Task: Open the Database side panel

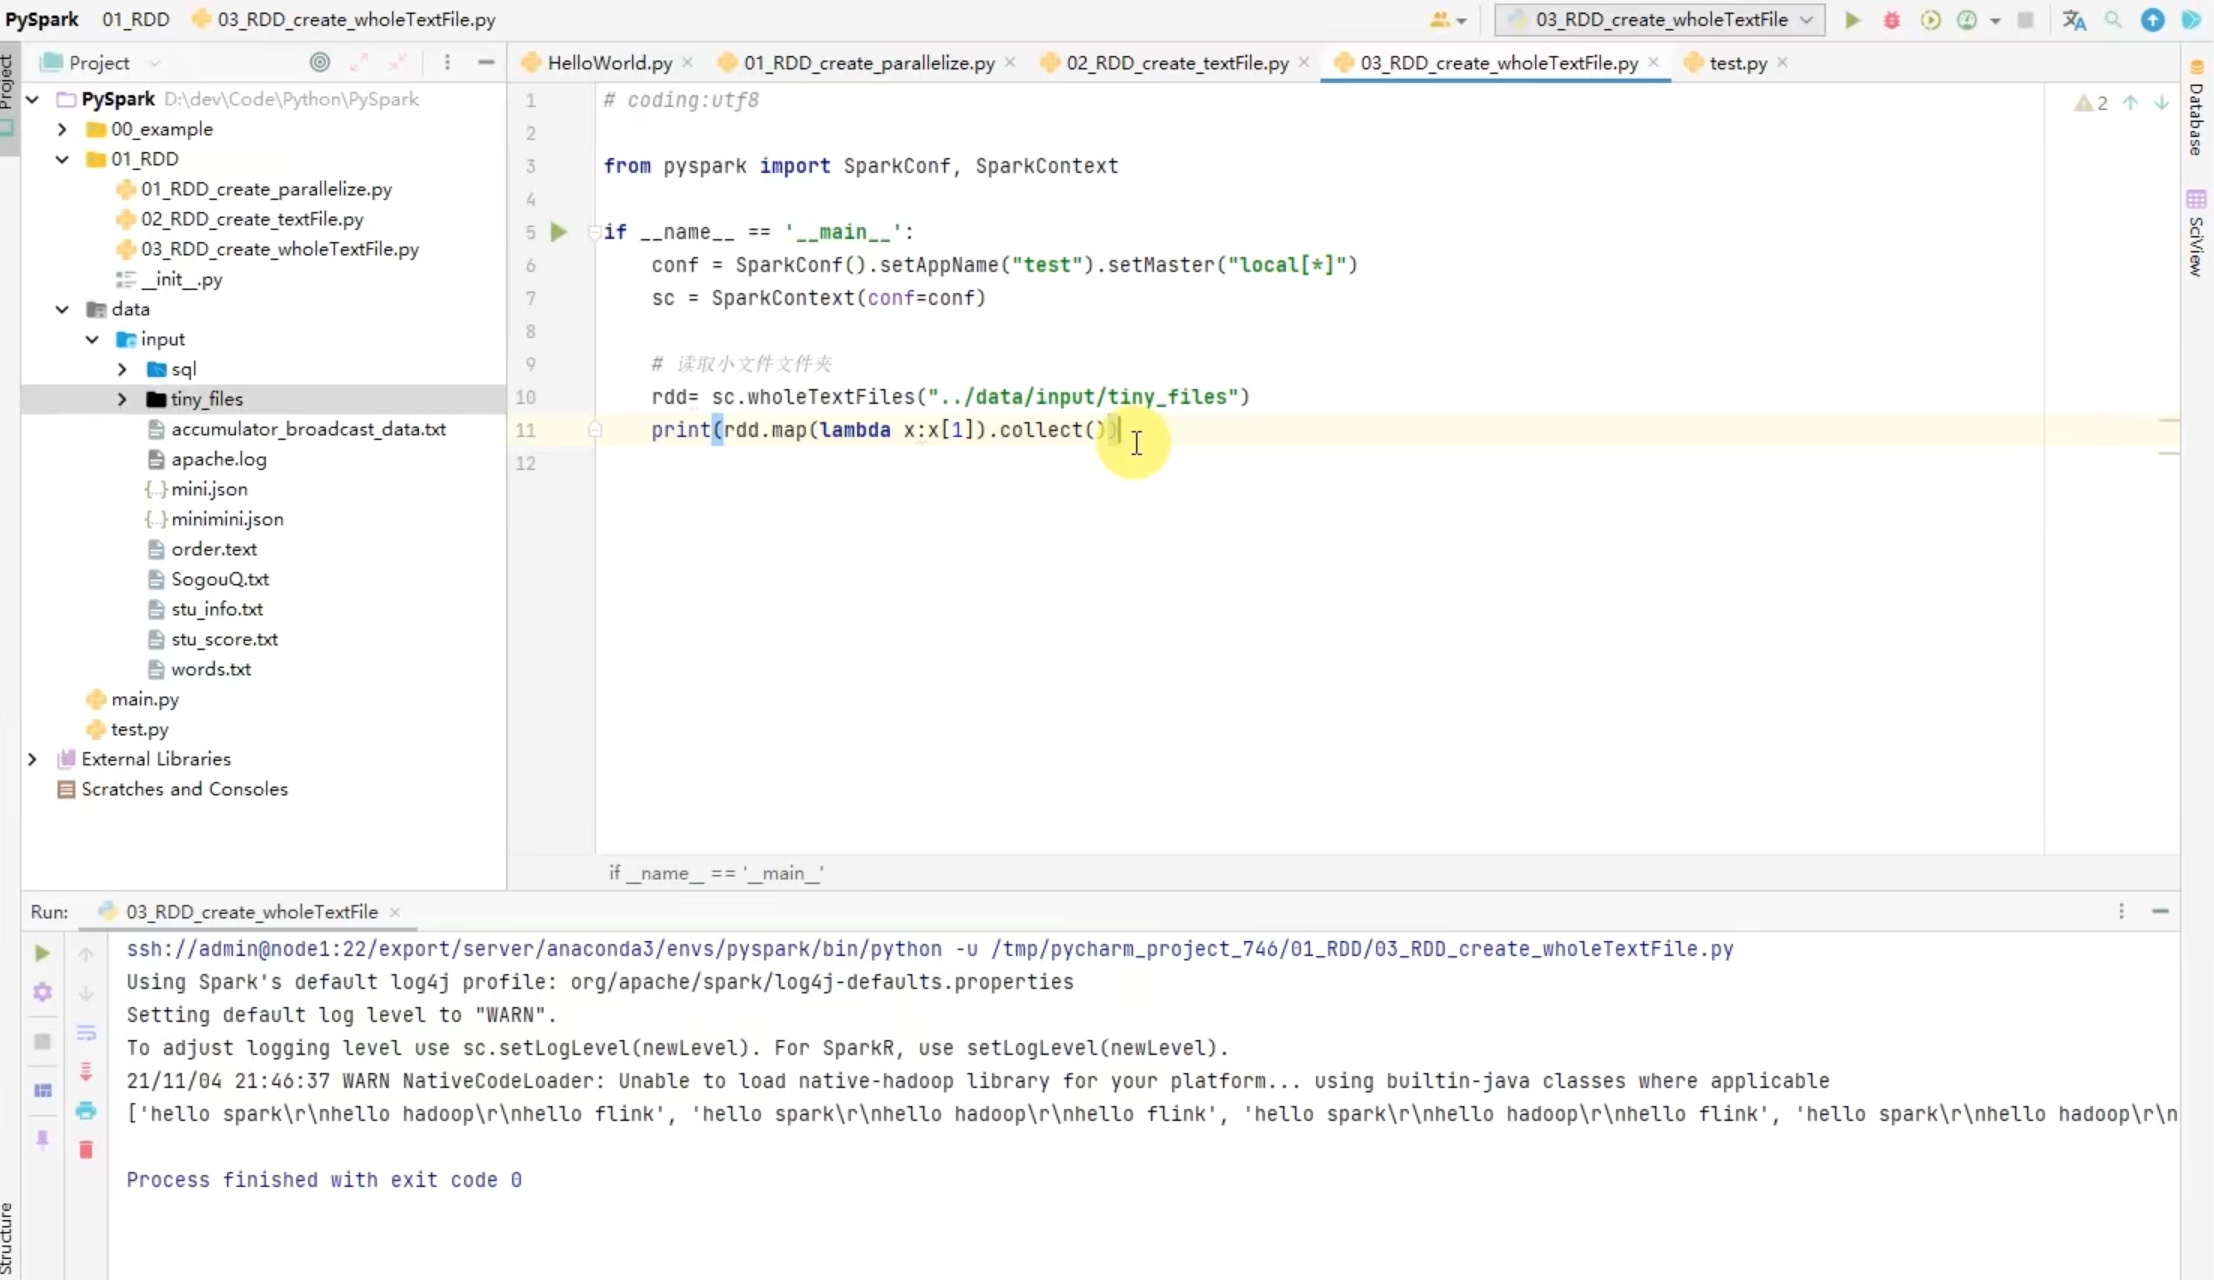Action: [2196, 109]
